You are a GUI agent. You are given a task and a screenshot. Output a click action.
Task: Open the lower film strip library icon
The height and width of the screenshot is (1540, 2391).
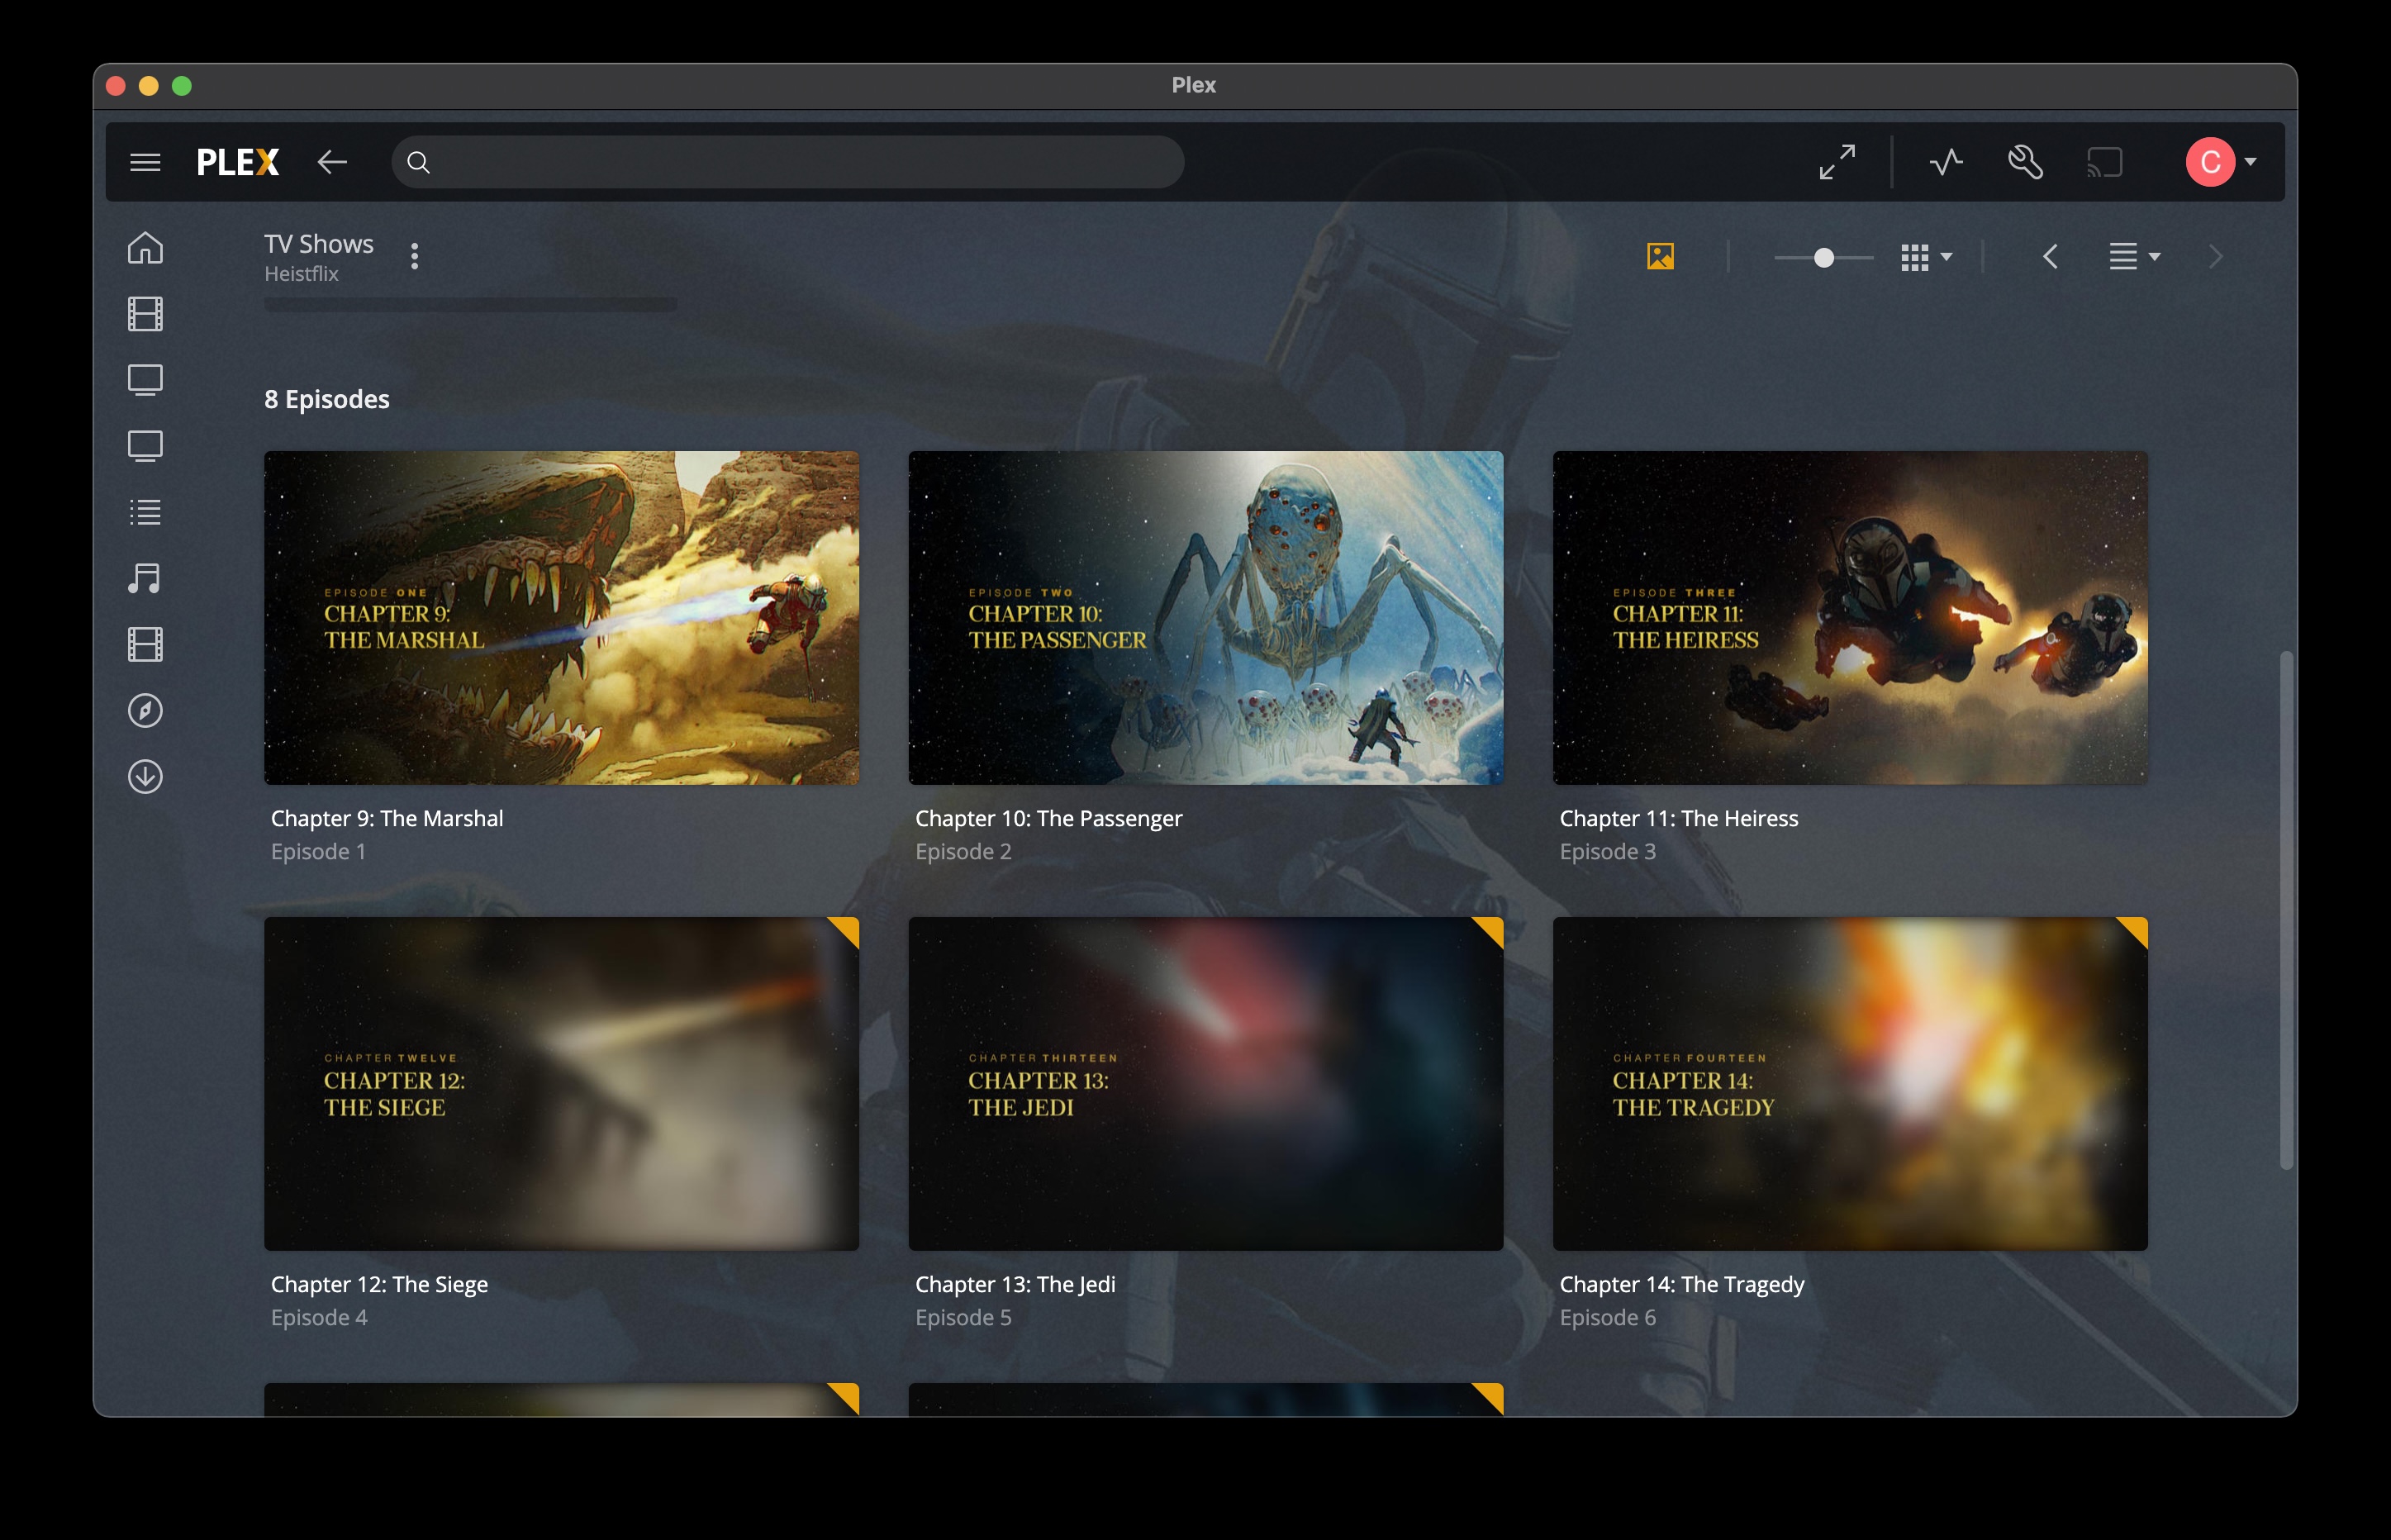point(145,644)
